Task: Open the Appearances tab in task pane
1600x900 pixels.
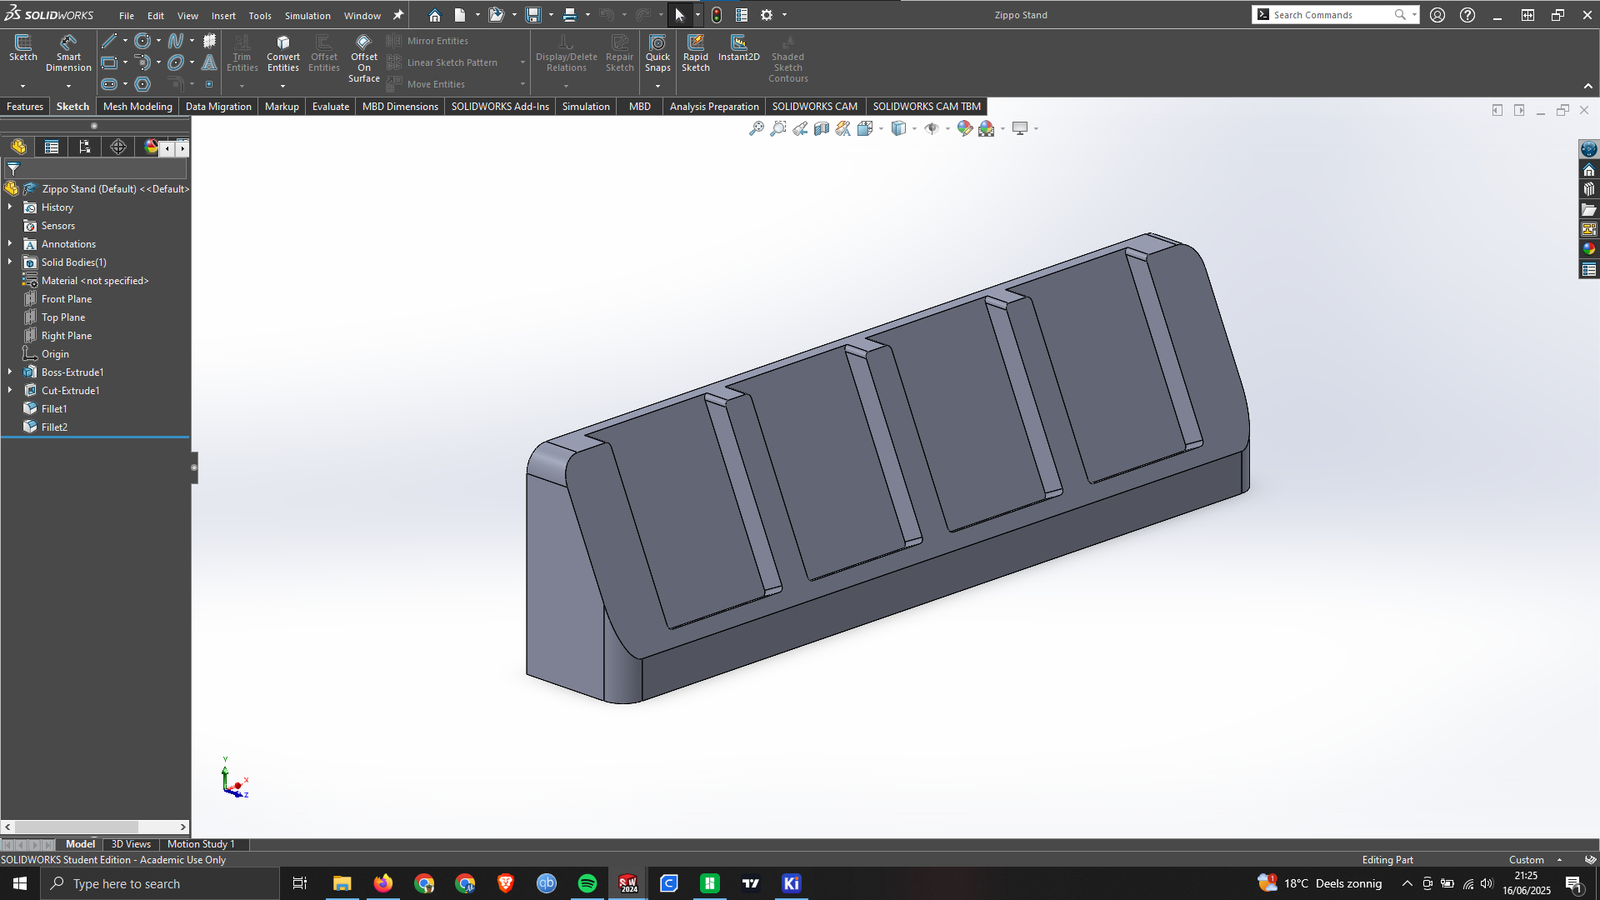Action: [1589, 249]
